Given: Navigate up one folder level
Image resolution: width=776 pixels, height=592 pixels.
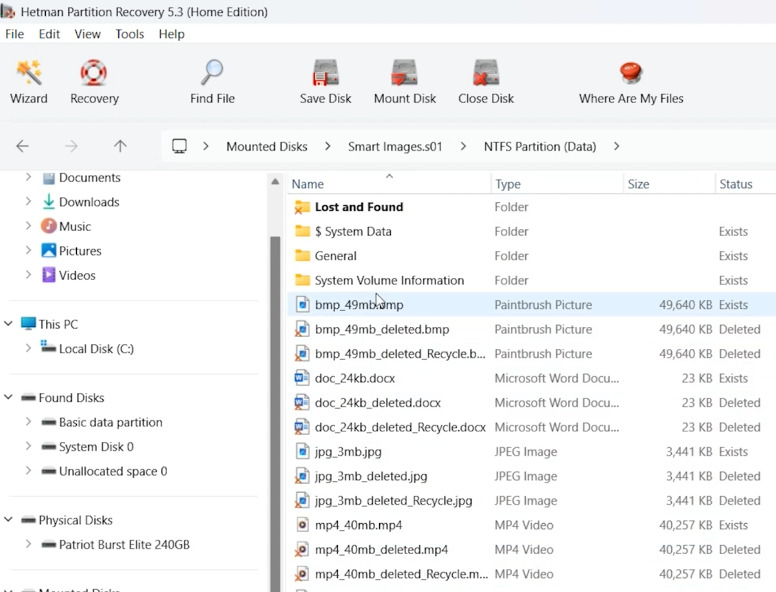Looking at the screenshot, I should tap(120, 146).
